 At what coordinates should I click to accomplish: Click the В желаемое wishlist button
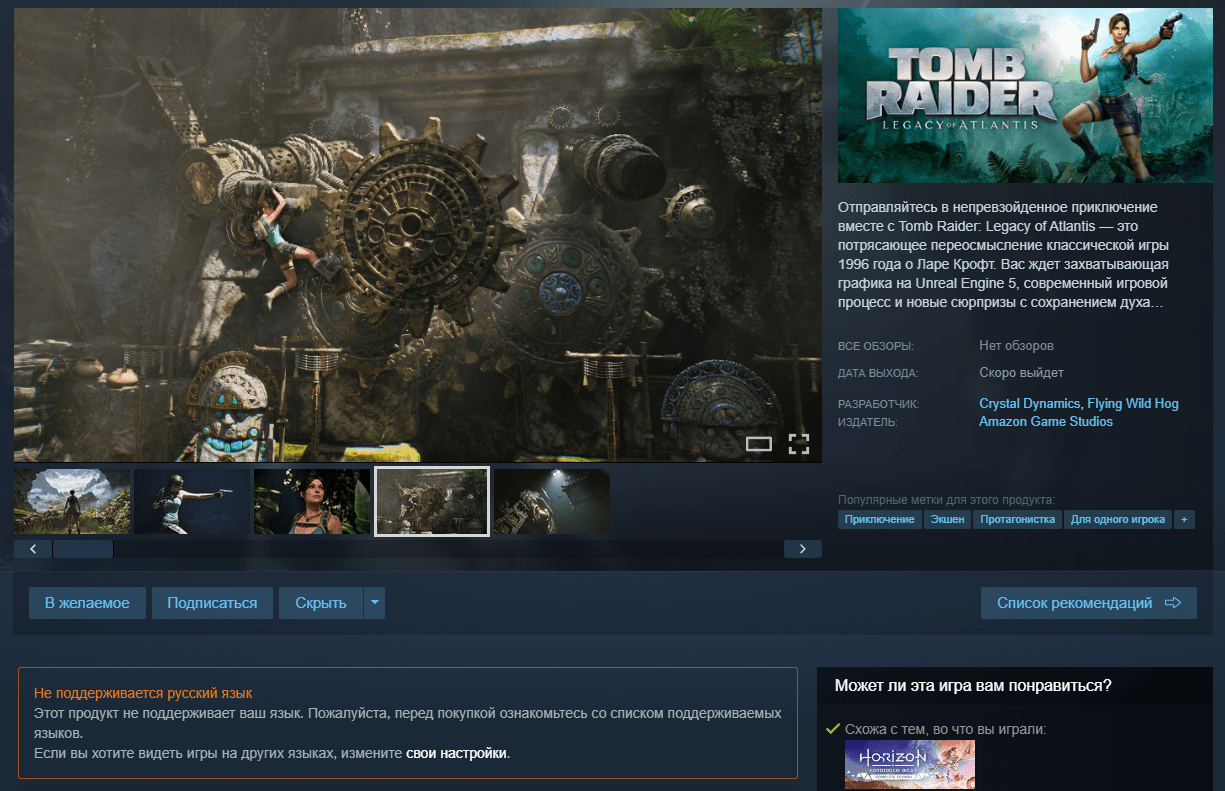coord(87,603)
